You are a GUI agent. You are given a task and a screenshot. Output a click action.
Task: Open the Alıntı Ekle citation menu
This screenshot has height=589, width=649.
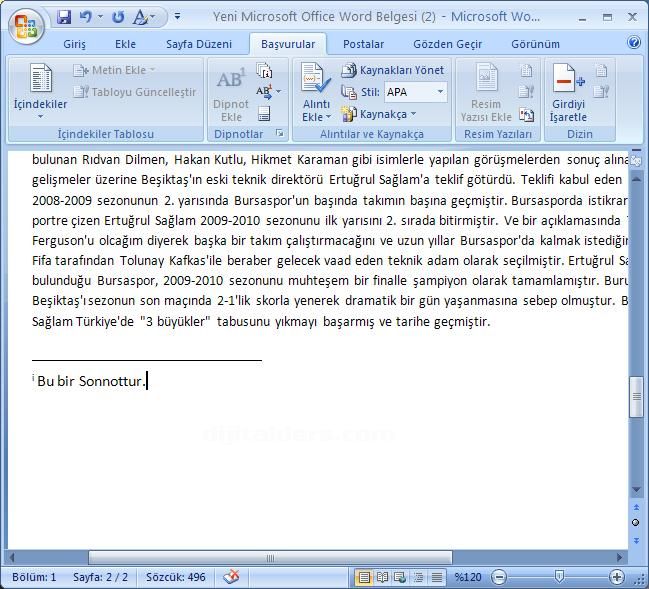click(316, 93)
